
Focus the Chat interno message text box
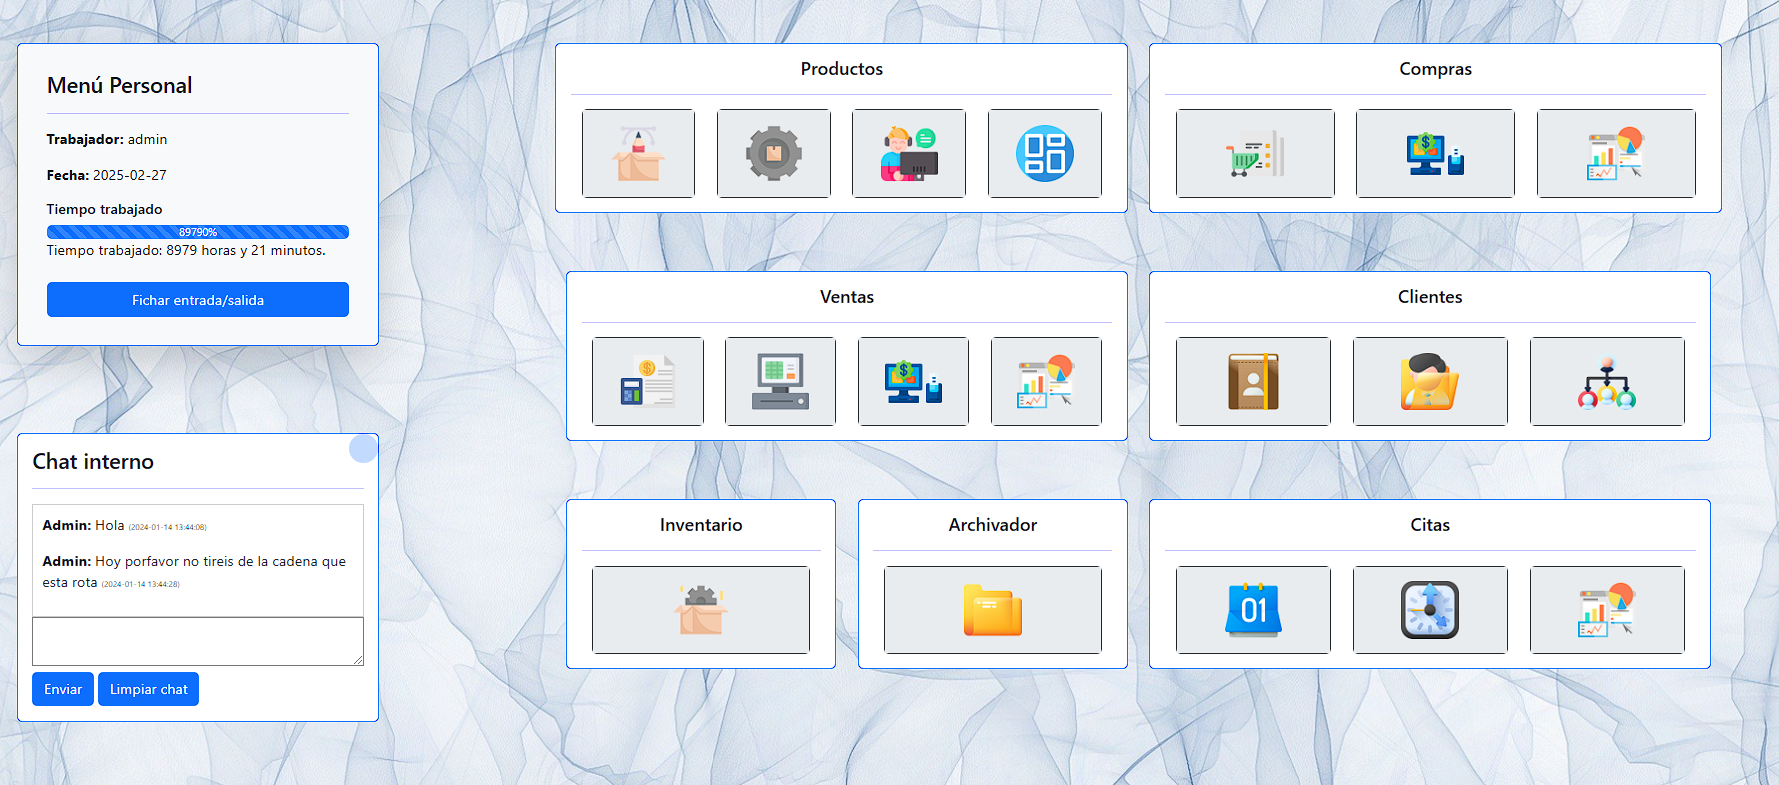[x=198, y=641]
